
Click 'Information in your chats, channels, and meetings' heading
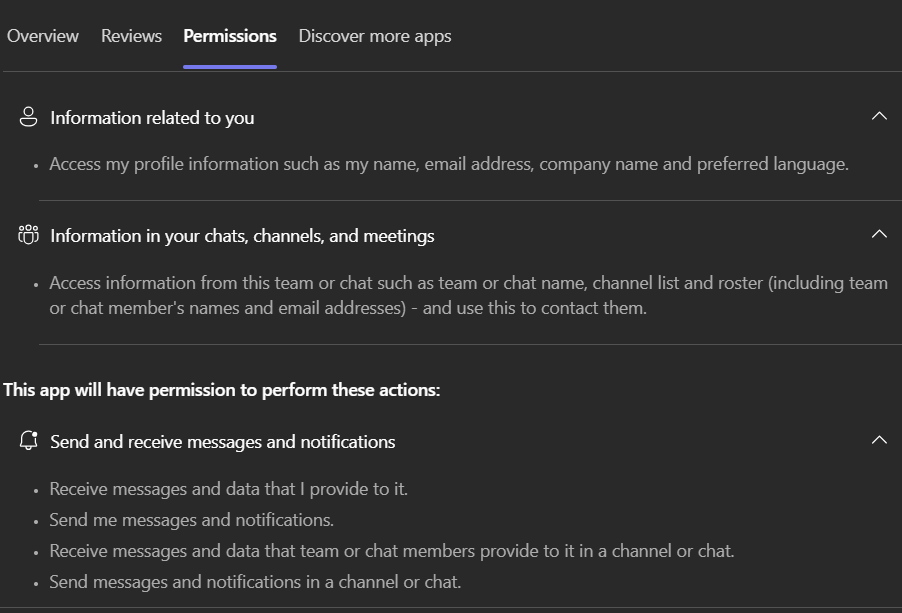tap(242, 236)
